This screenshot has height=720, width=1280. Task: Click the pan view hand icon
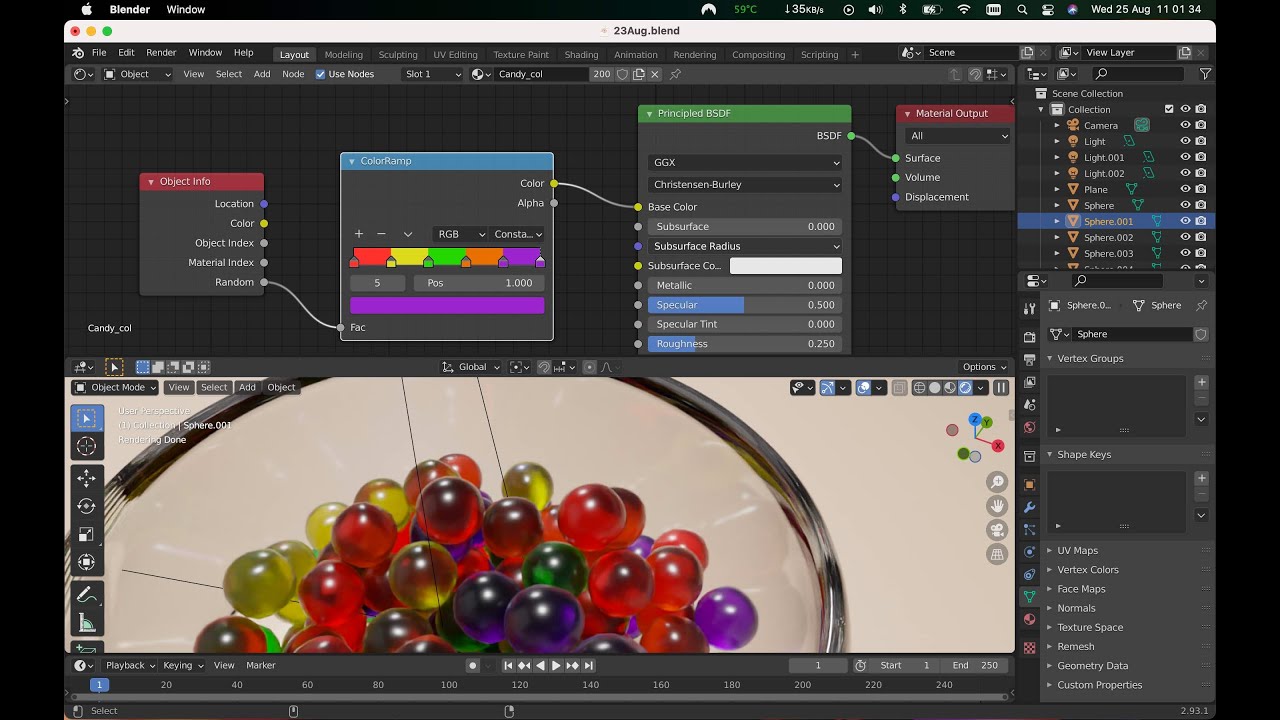pyautogui.click(x=997, y=506)
